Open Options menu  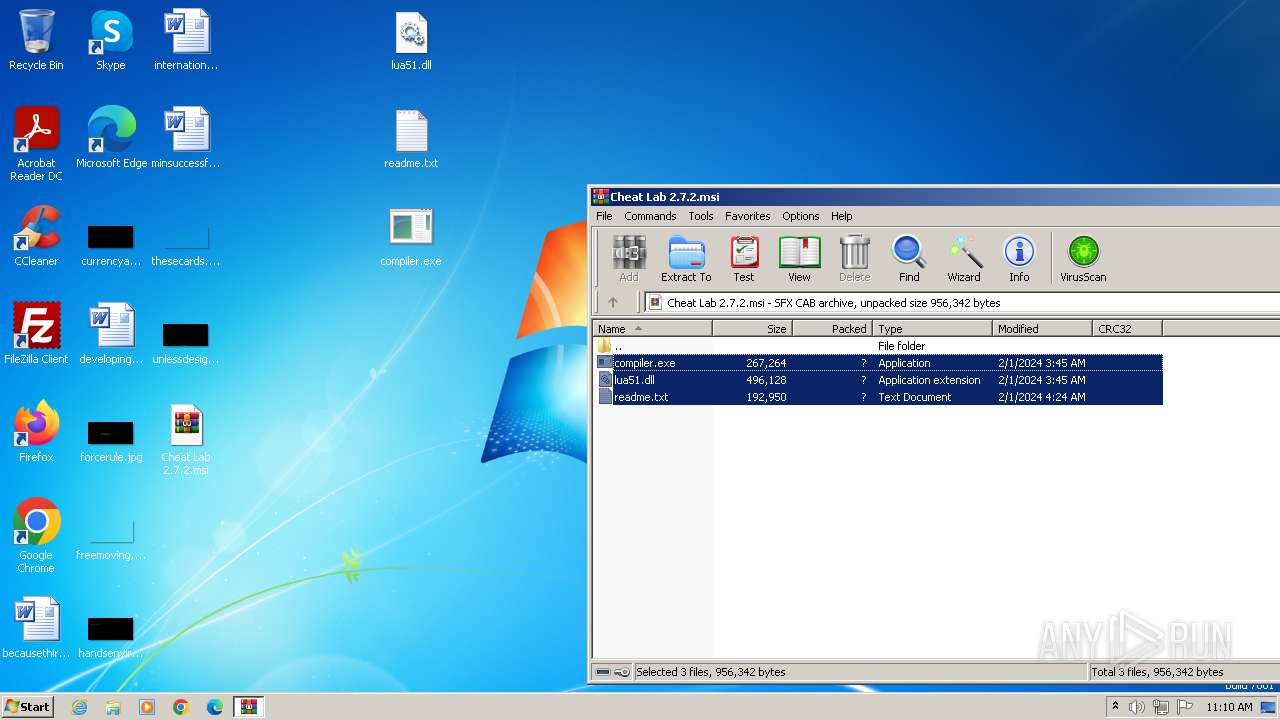tap(800, 216)
